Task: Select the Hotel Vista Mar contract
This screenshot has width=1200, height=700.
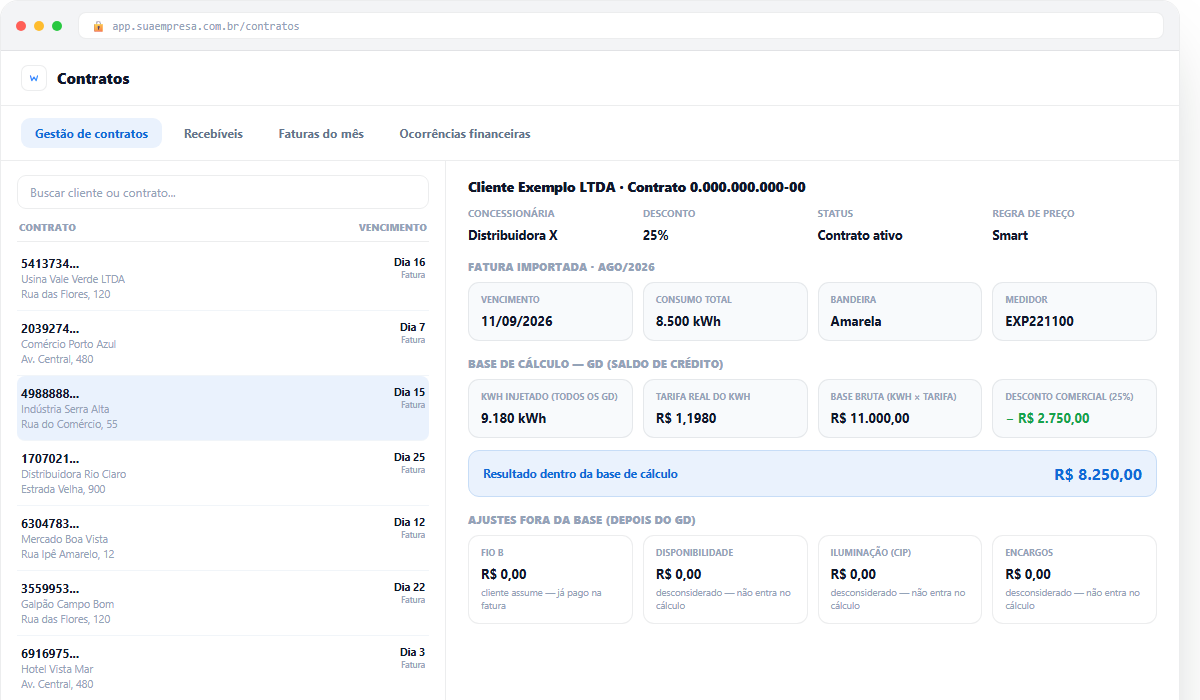Action: pyautogui.click(x=223, y=668)
